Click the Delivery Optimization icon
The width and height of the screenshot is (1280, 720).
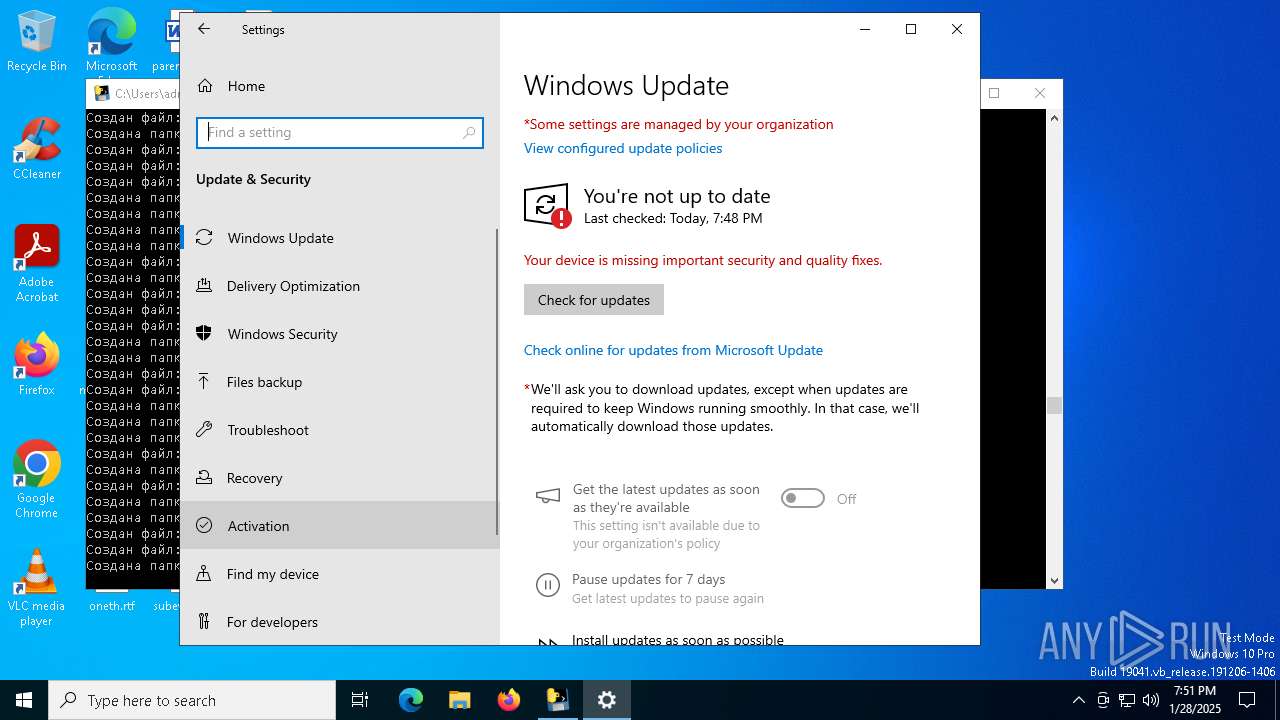(204, 286)
